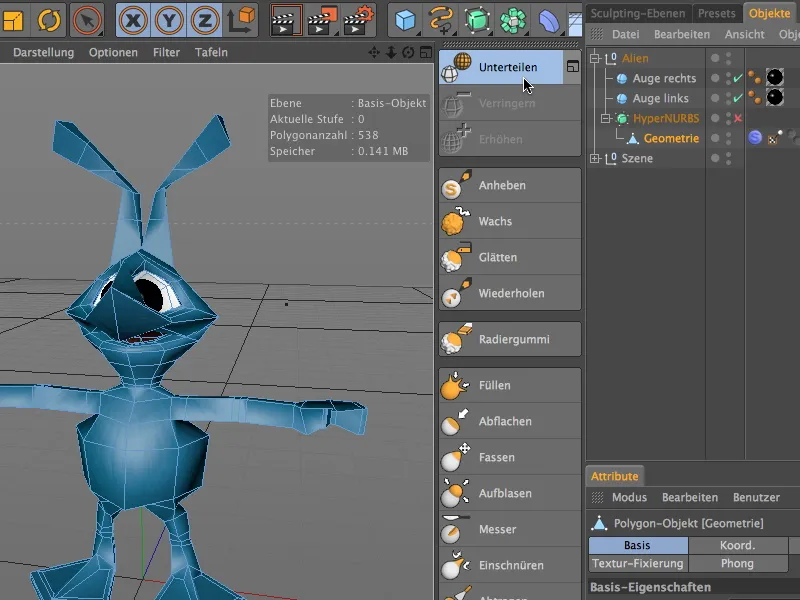Switch to the Objekte tab

[769, 13]
